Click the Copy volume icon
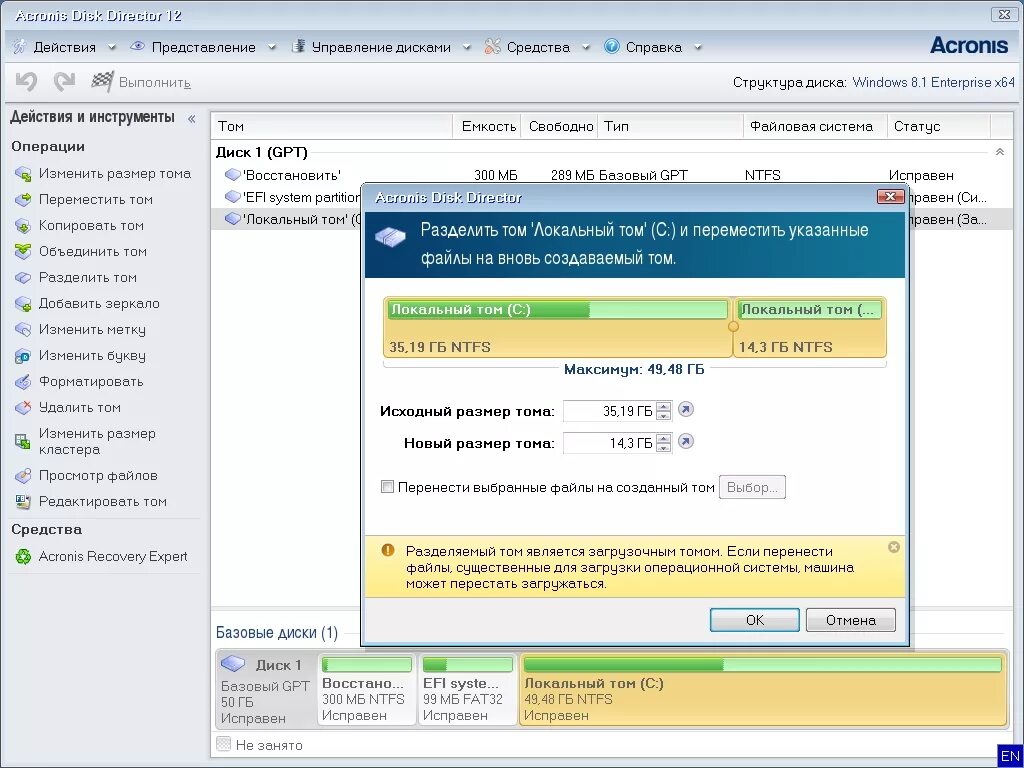The height and width of the screenshot is (768, 1024). pos(23,225)
